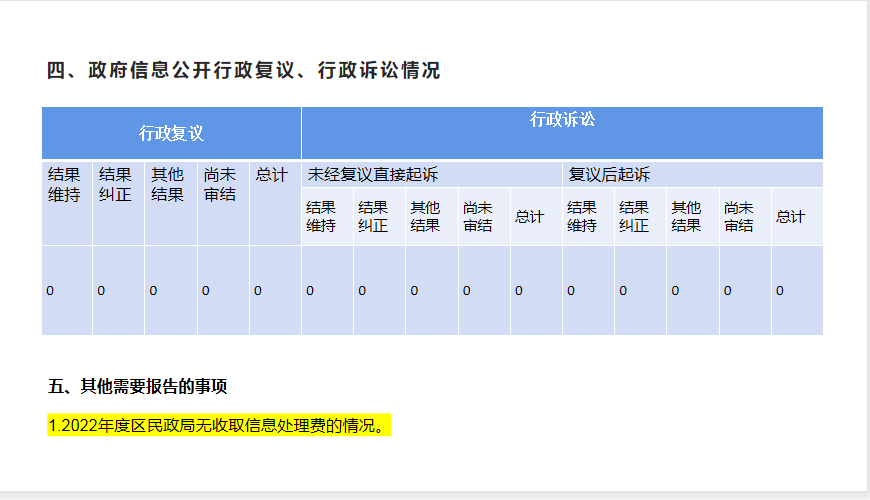Click the 未经复议直接起诉 subheader
Screen dimensions: 870x500
[x=432, y=175]
